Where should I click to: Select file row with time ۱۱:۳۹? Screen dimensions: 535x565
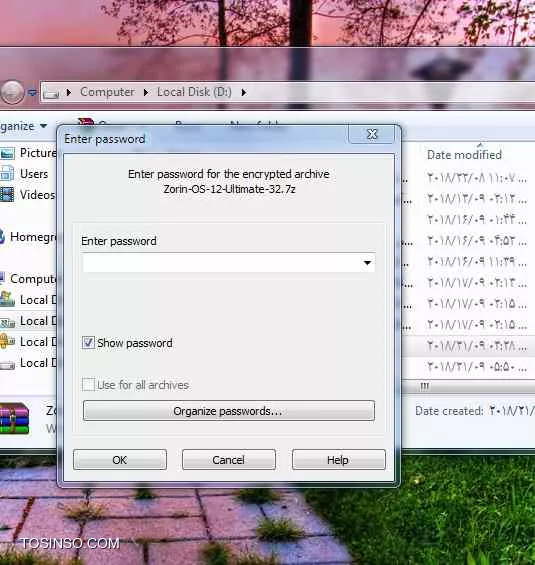point(468,262)
